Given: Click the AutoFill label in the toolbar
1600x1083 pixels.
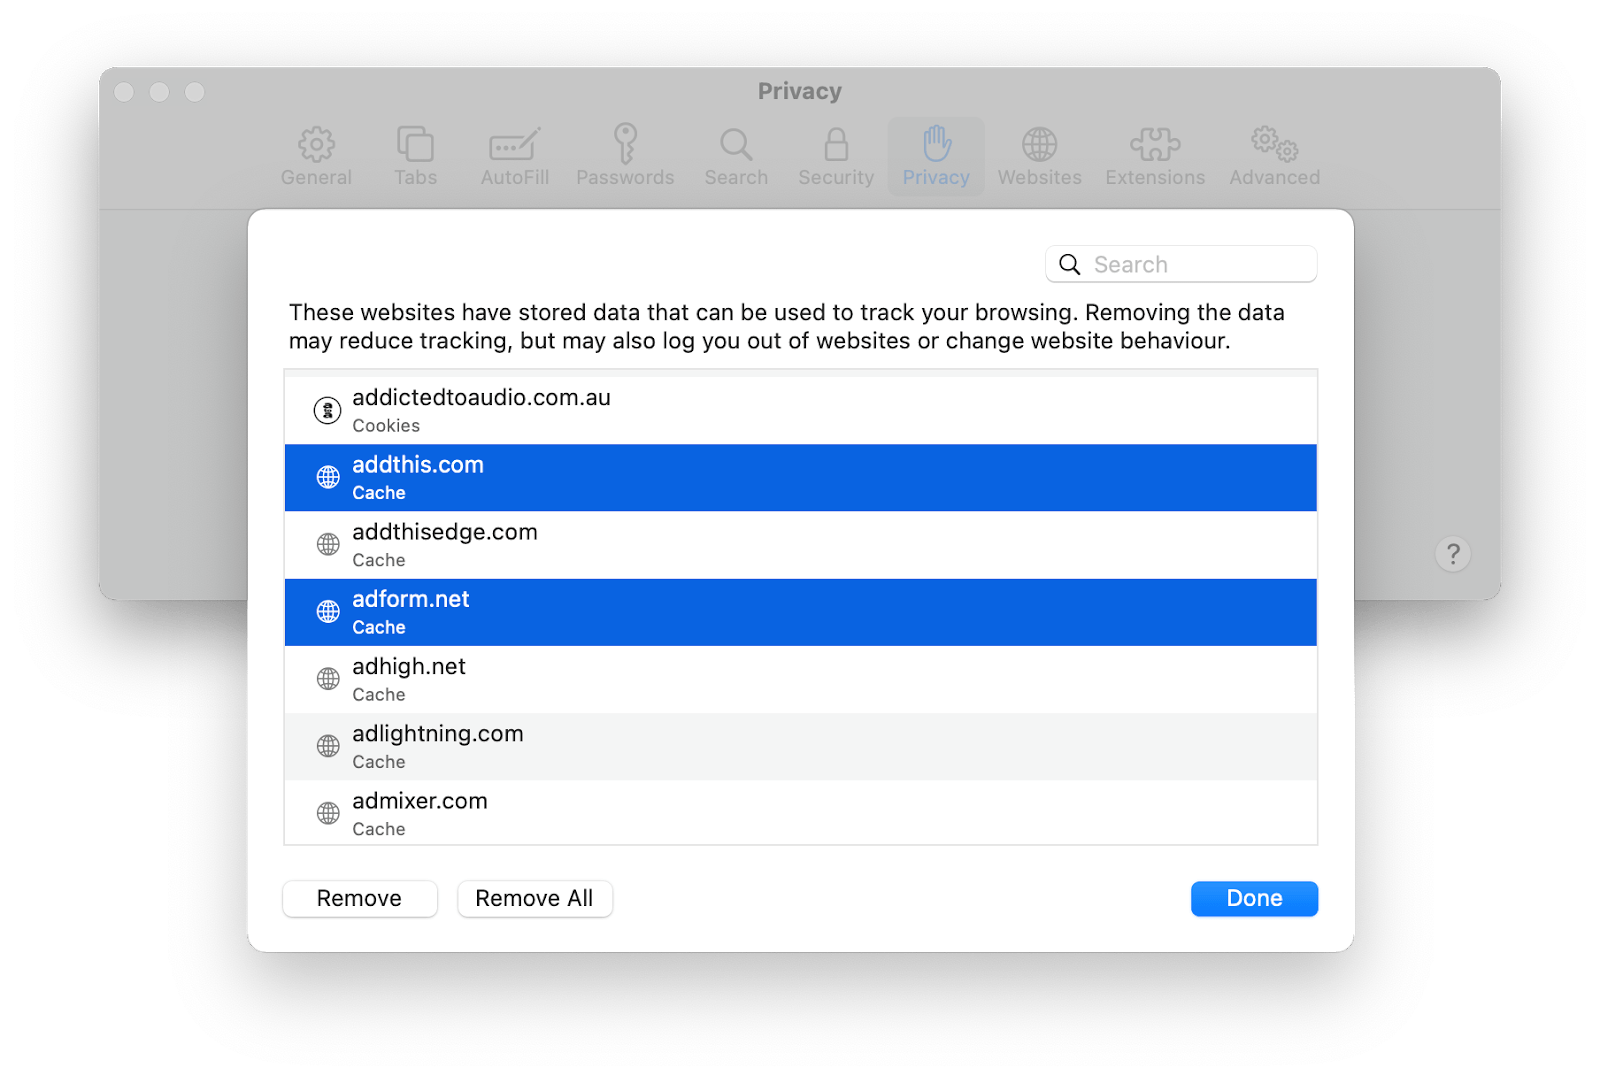Looking at the screenshot, I should click(515, 177).
